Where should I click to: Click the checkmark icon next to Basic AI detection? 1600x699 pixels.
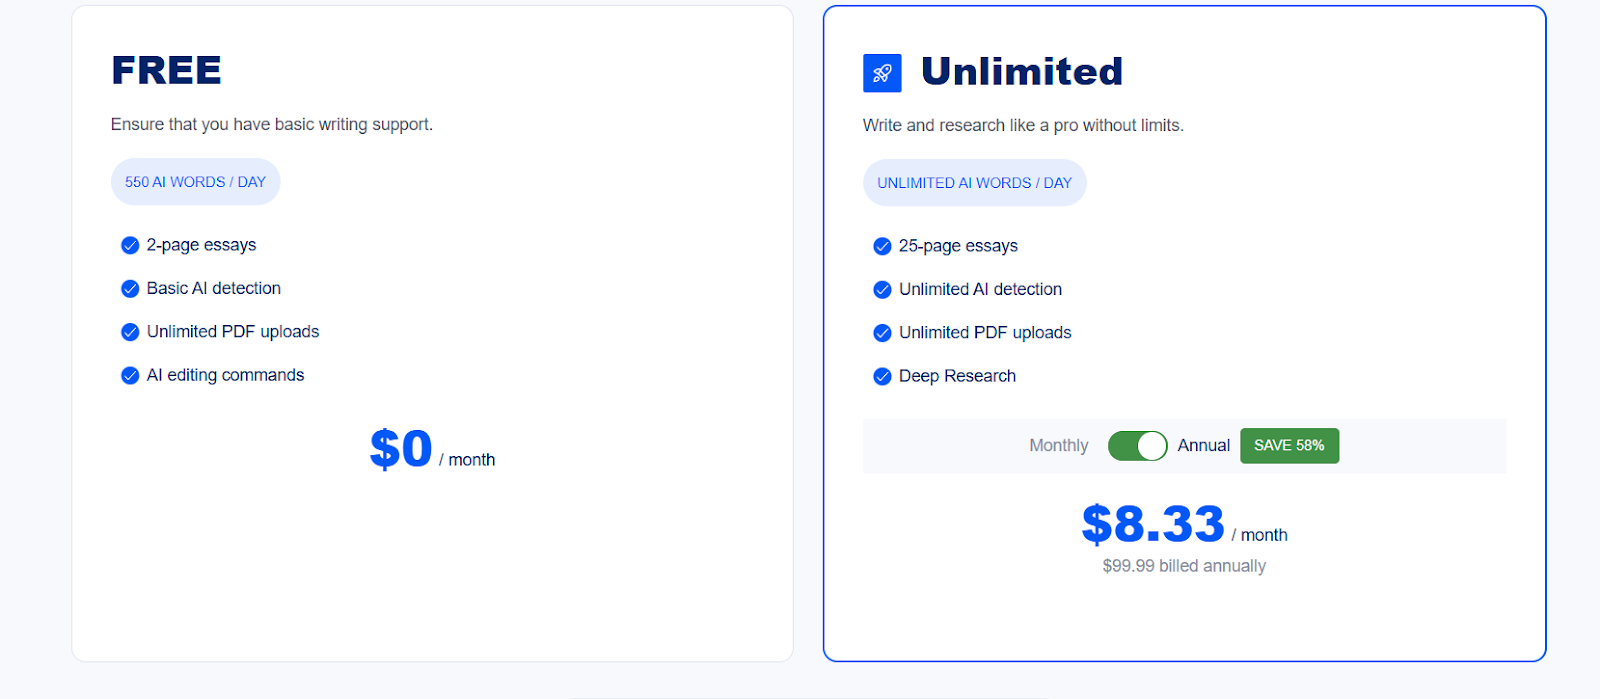point(130,289)
